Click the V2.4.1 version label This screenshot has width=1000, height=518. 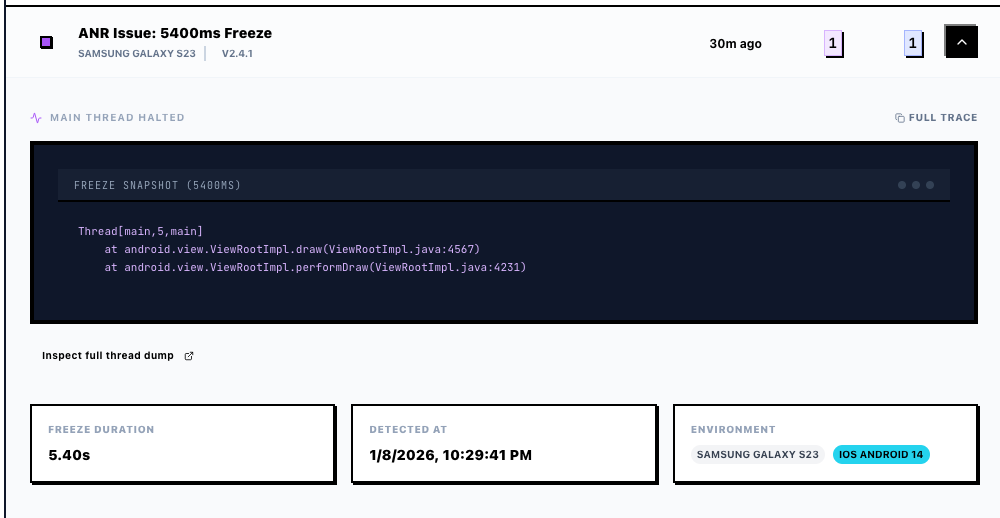point(237,54)
